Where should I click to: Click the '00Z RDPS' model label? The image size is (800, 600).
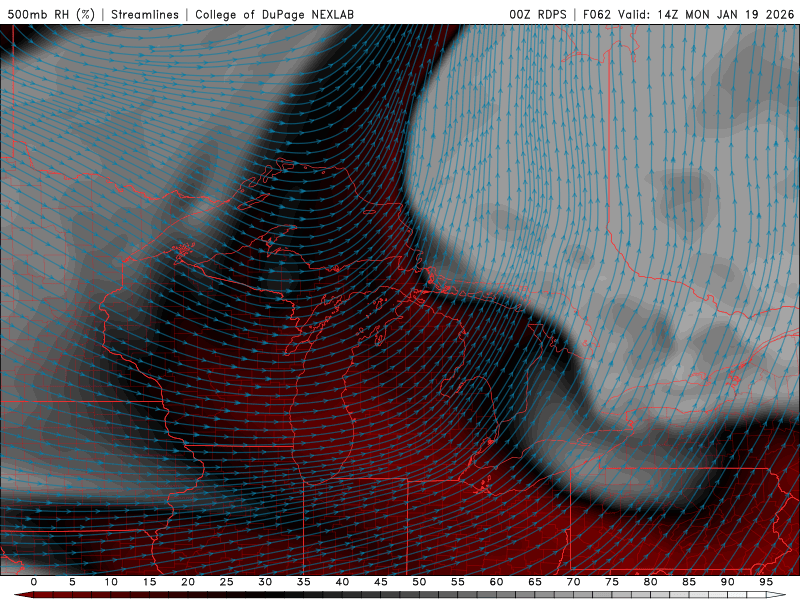[x=538, y=14]
